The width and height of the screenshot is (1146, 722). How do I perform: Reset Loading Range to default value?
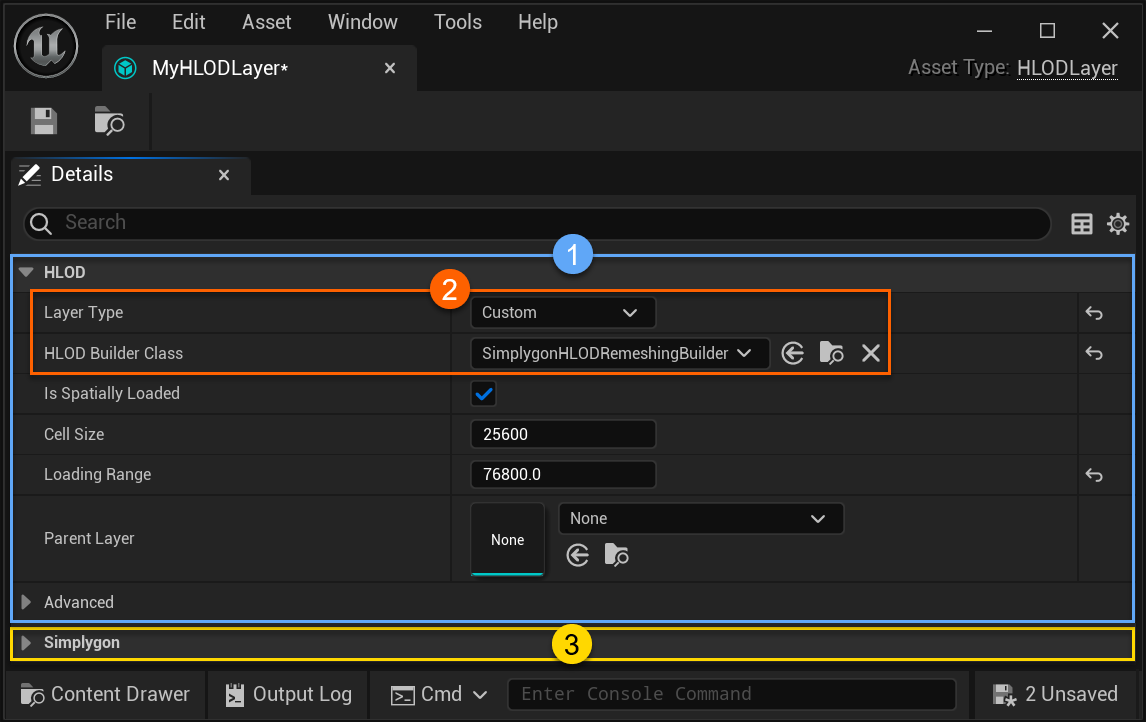[x=1094, y=475]
